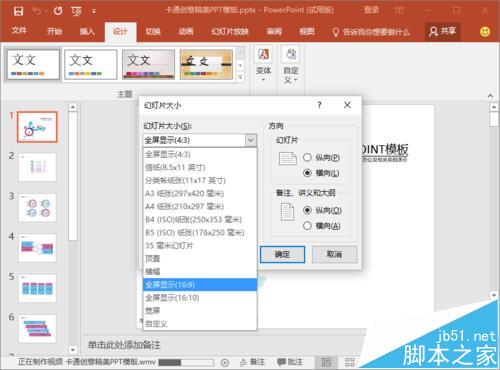
Task: Click the 共享 share button
Action: pyautogui.click(x=442, y=31)
